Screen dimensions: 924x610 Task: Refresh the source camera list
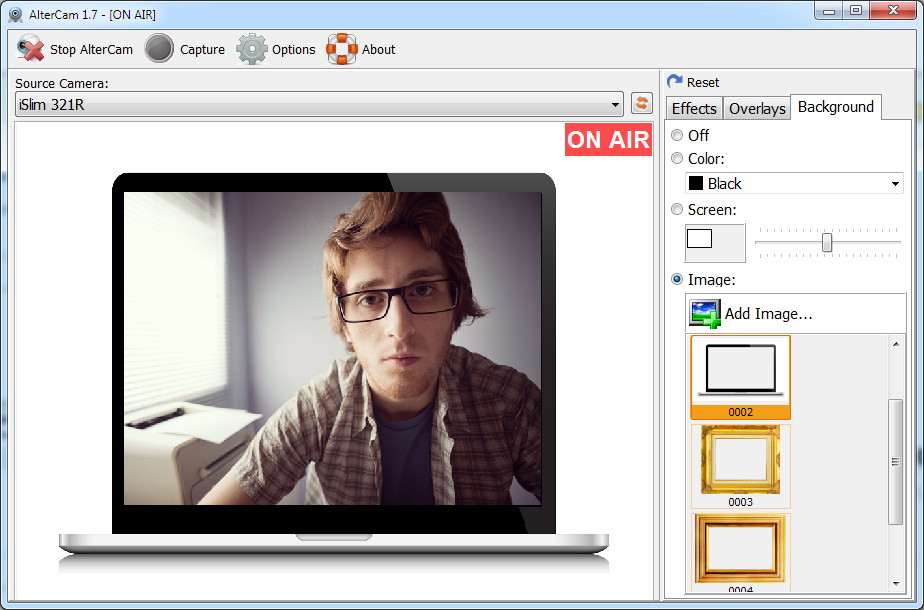641,104
